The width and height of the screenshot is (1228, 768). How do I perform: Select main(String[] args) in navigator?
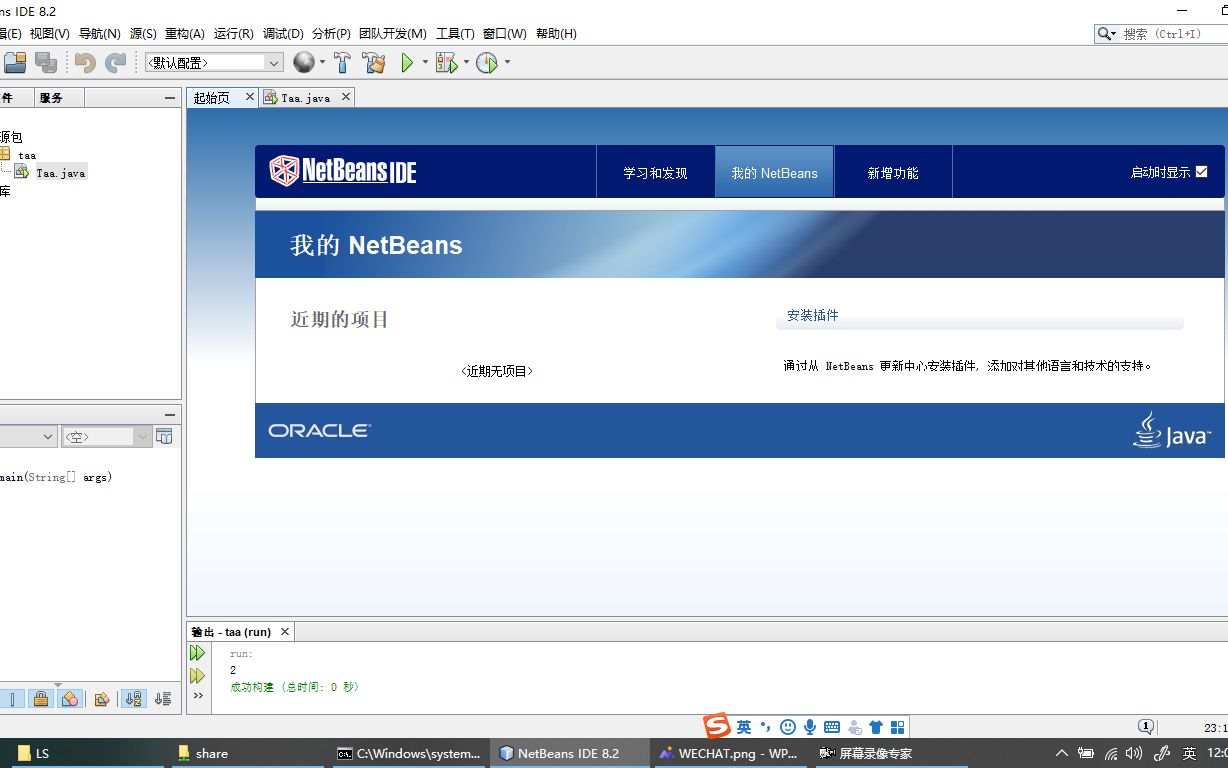click(x=56, y=477)
